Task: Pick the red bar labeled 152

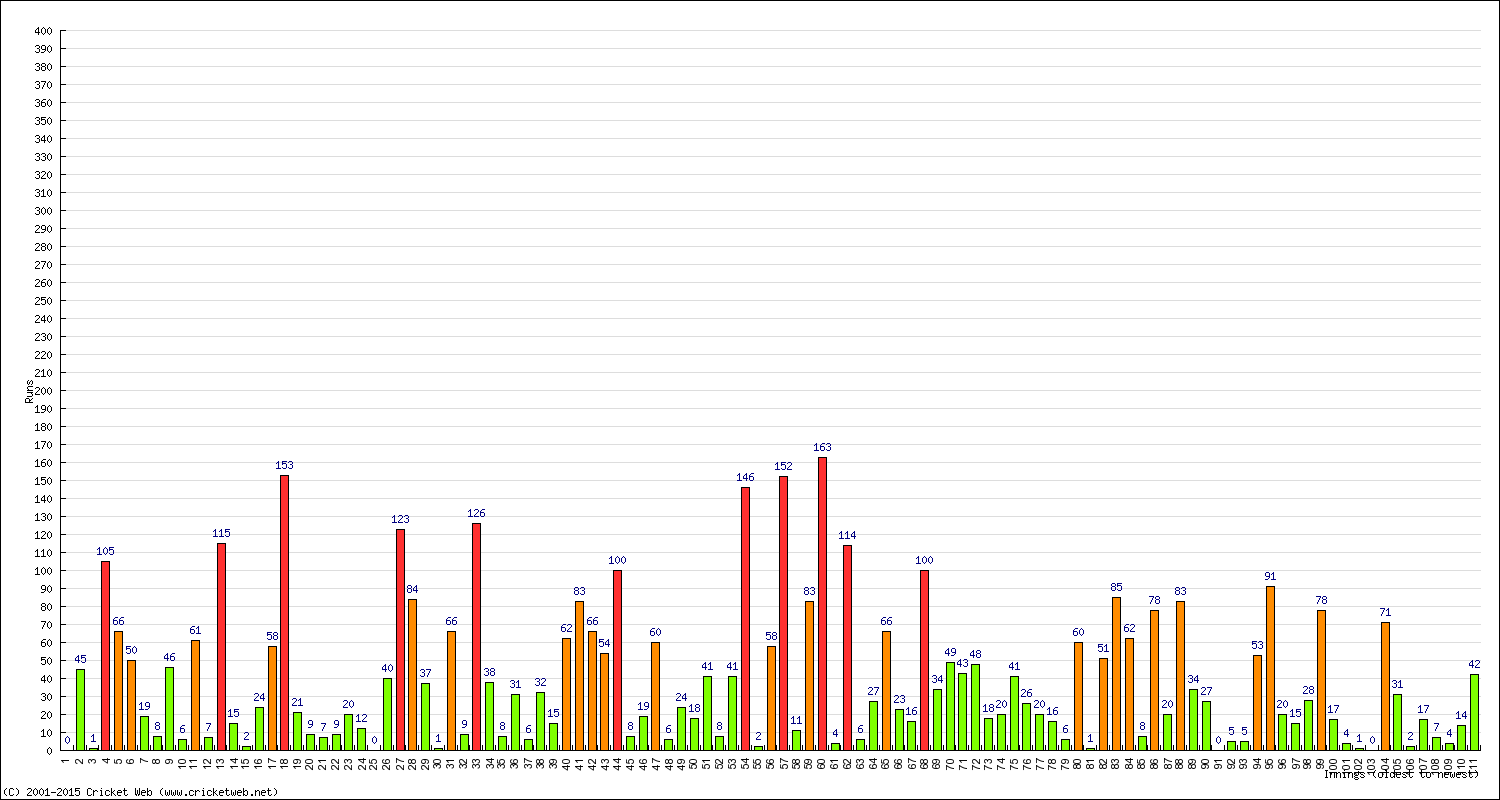Action: point(783,613)
